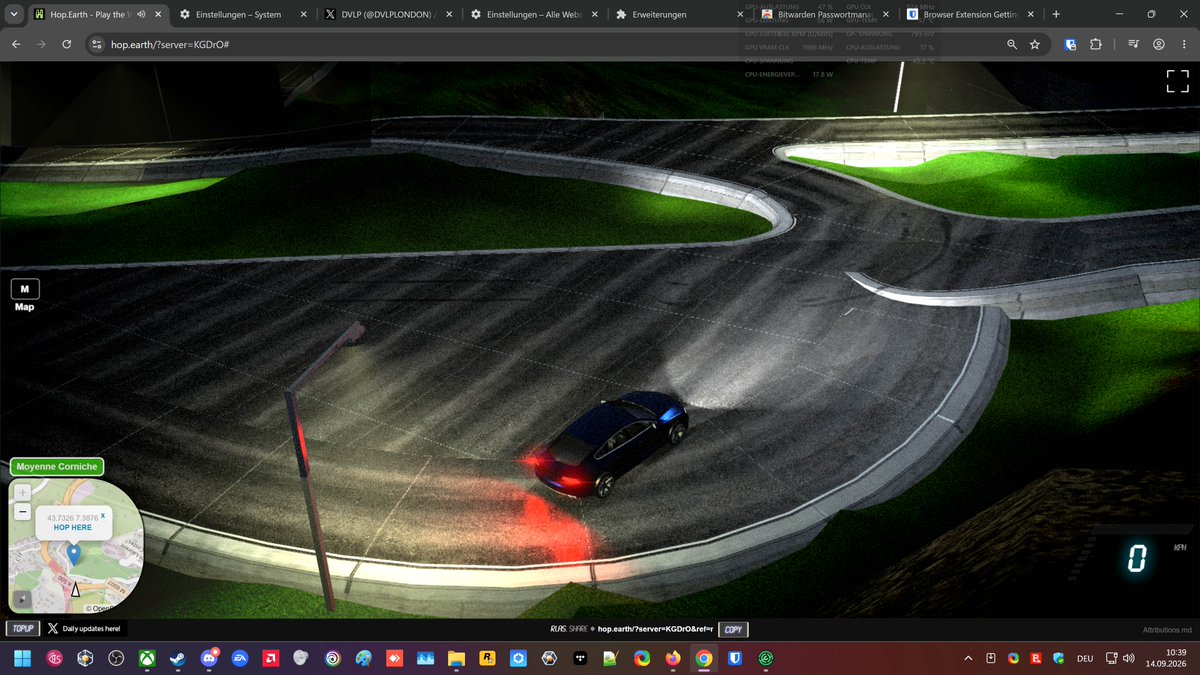This screenshot has width=1200, height=675.
Task: Open the Bitwarden extension icon in toolbar
Action: point(1071,45)
